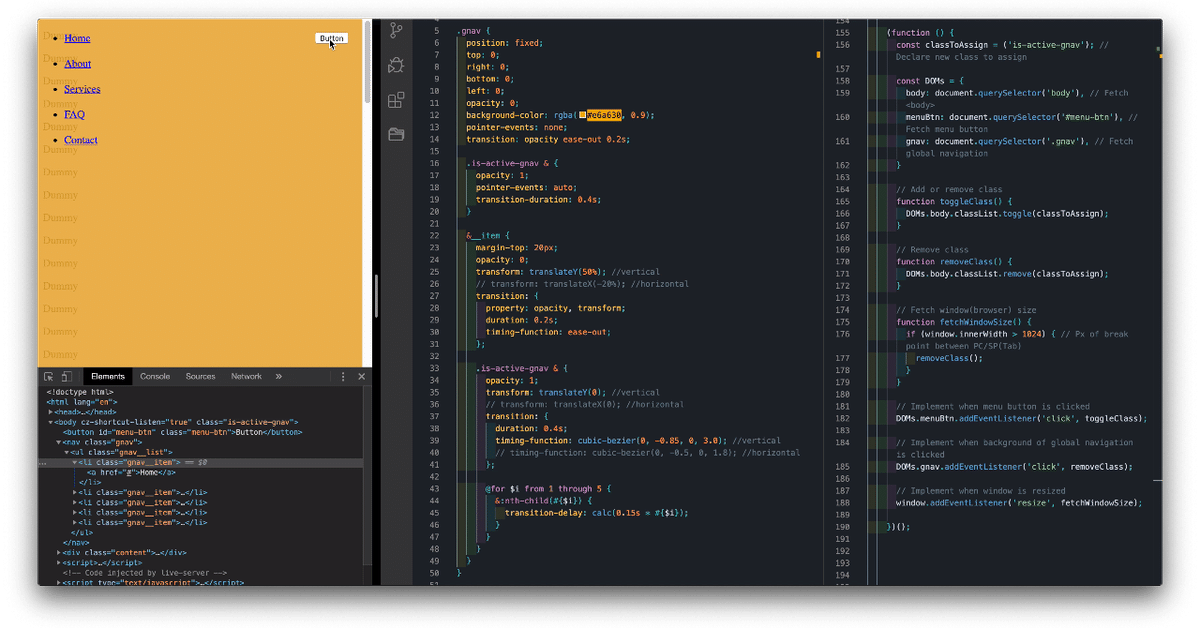Switch to the Sources tab

(200, 377)
